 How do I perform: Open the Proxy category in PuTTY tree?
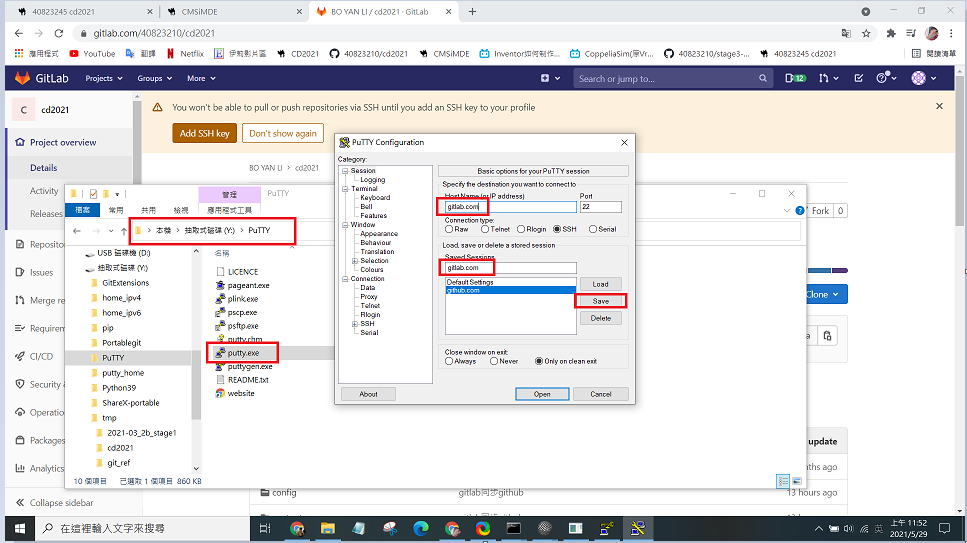click(369, 297)
